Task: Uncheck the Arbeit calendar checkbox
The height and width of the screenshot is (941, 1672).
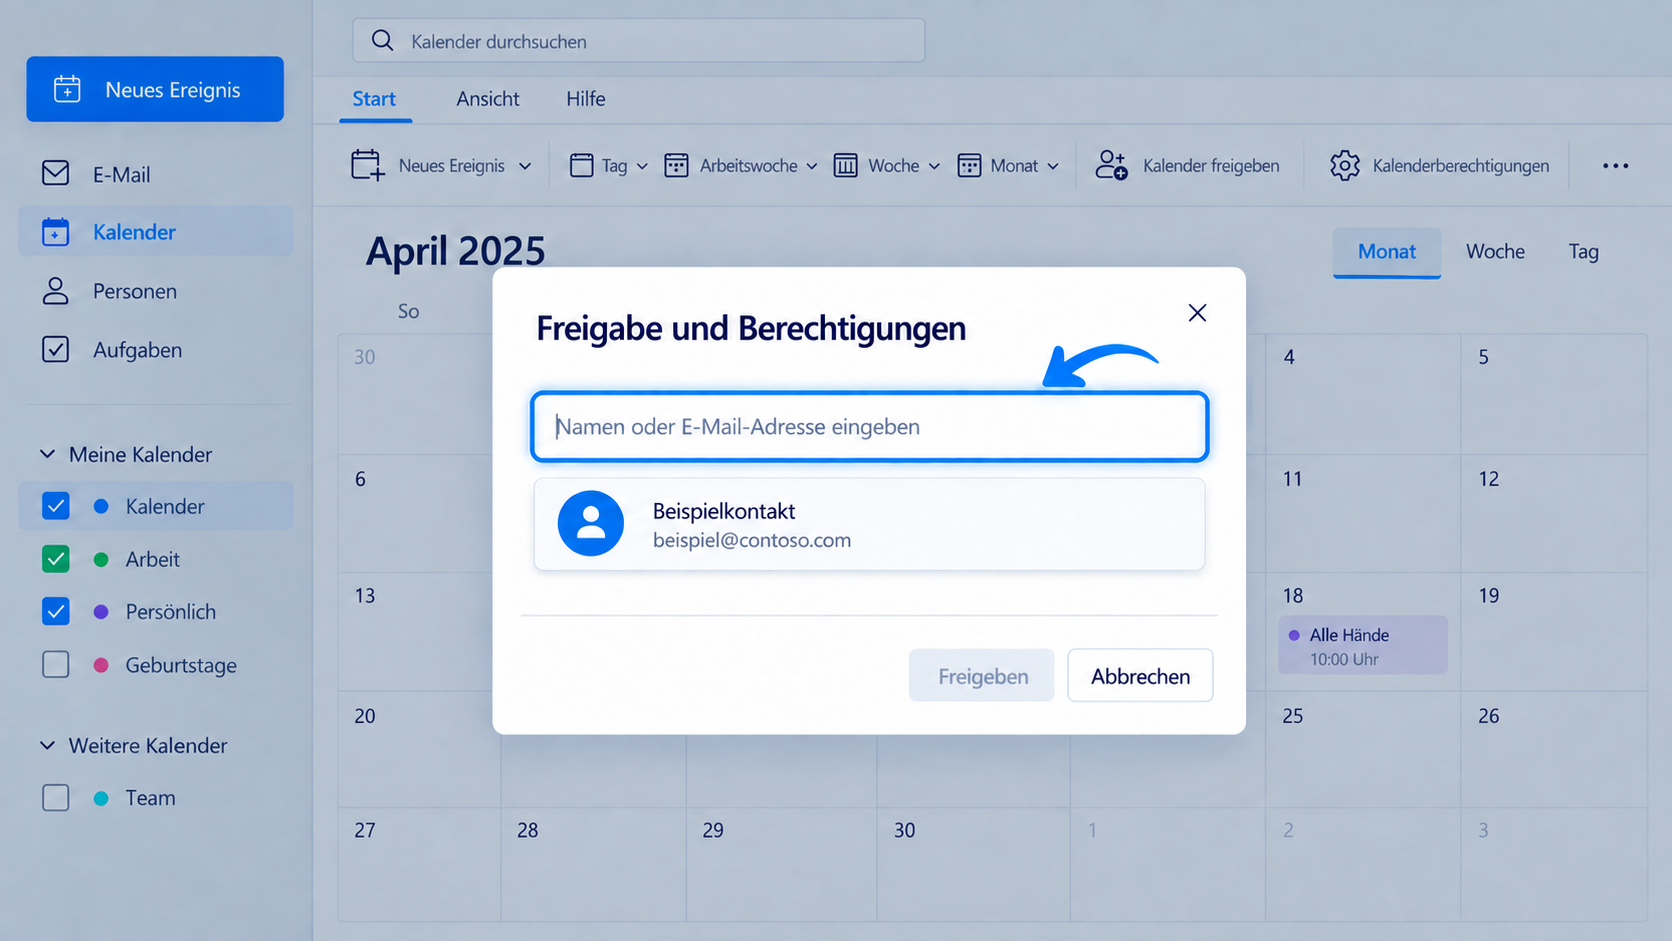Action: (x=56, y=559)
